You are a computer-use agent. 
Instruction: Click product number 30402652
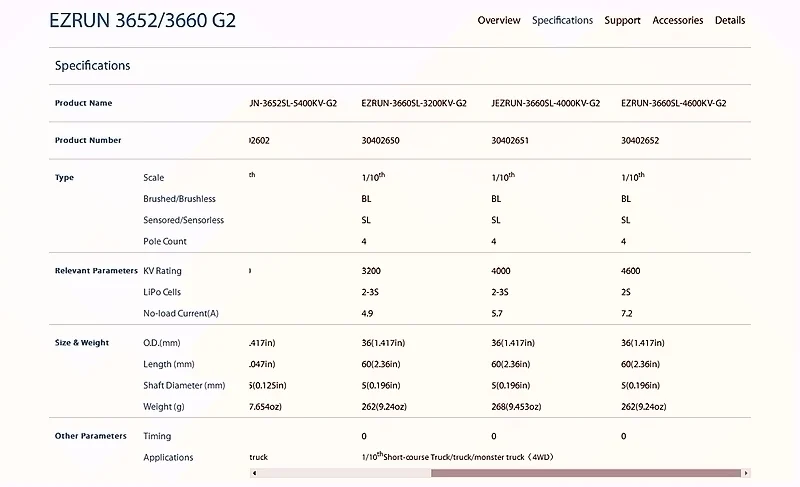coord(640,140)
